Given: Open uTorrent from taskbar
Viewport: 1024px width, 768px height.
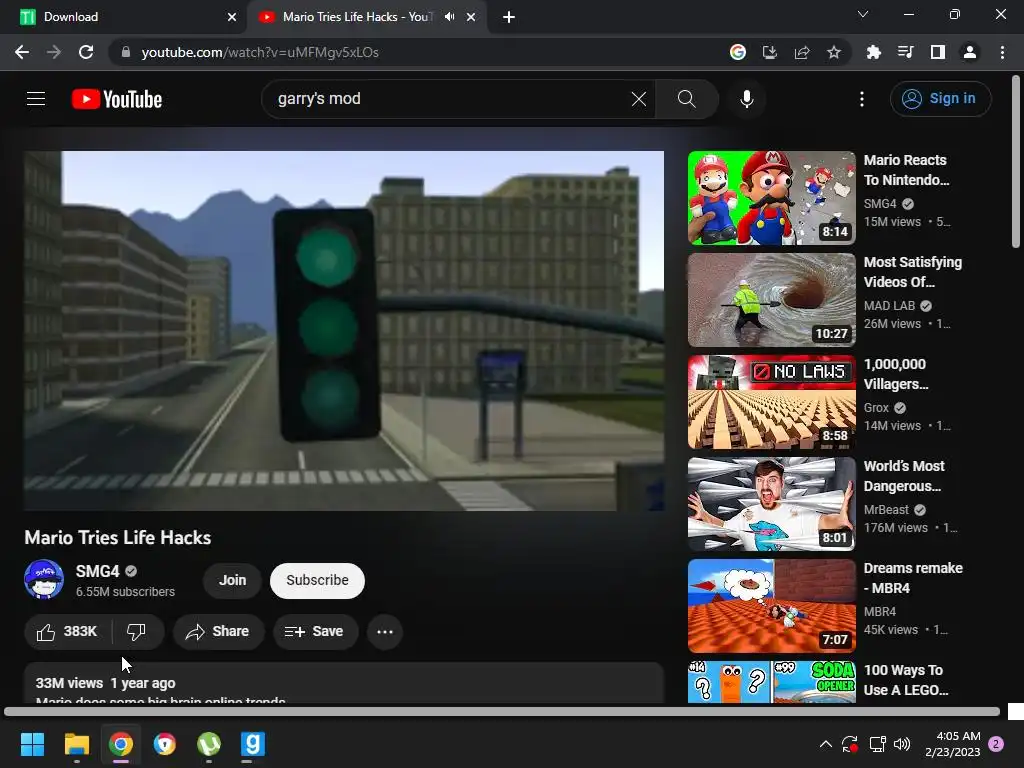Looking at the screenshot, I should point(208,744).
